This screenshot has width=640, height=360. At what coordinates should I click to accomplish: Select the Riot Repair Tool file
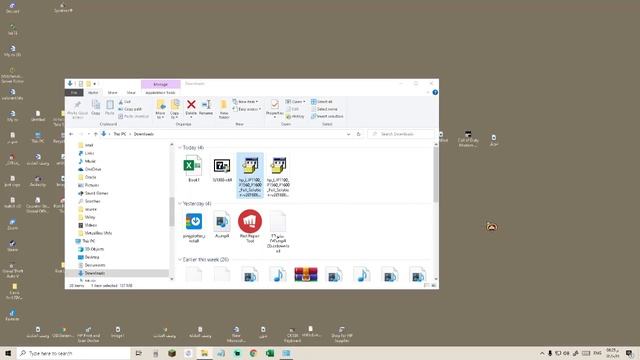click(x=250, y=226)
